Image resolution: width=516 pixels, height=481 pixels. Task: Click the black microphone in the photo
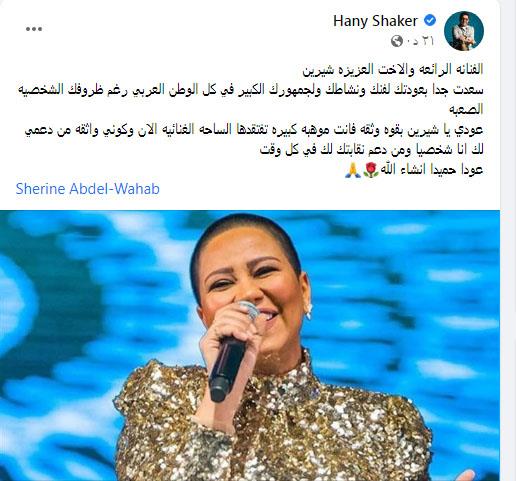pos(225,368)
